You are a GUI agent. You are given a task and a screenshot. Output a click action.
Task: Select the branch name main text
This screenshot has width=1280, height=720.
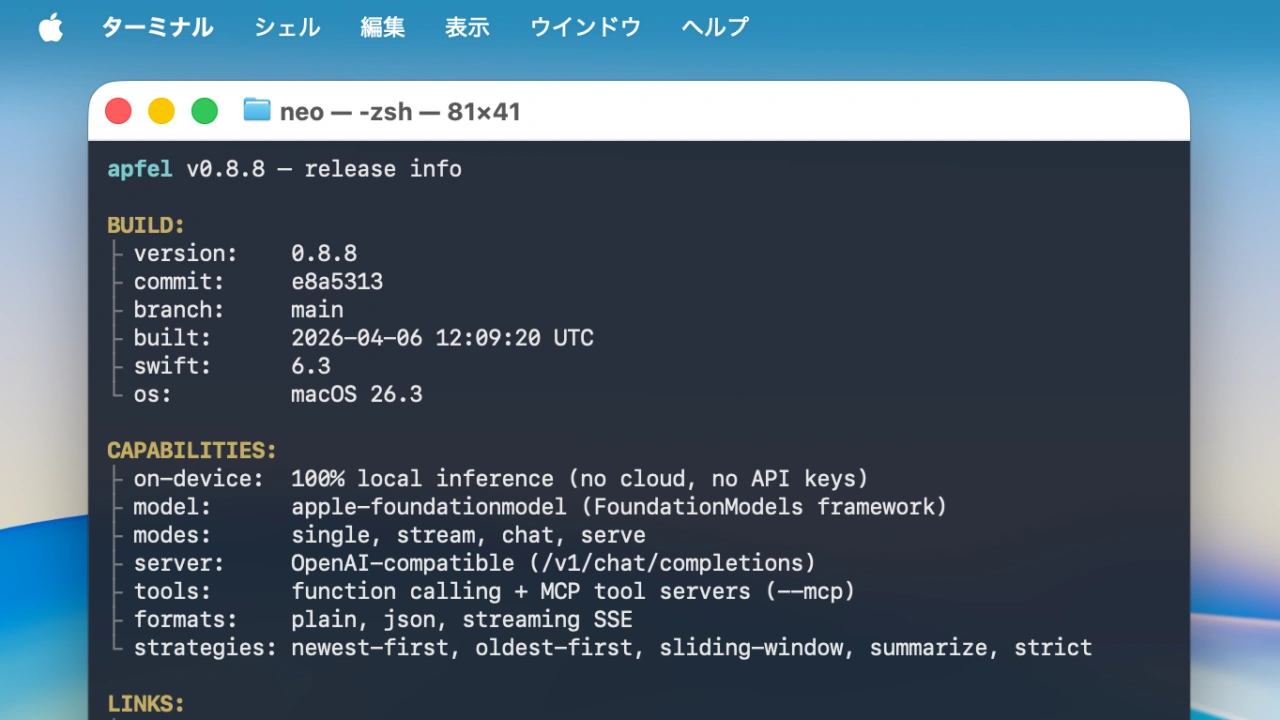point(317,310)
